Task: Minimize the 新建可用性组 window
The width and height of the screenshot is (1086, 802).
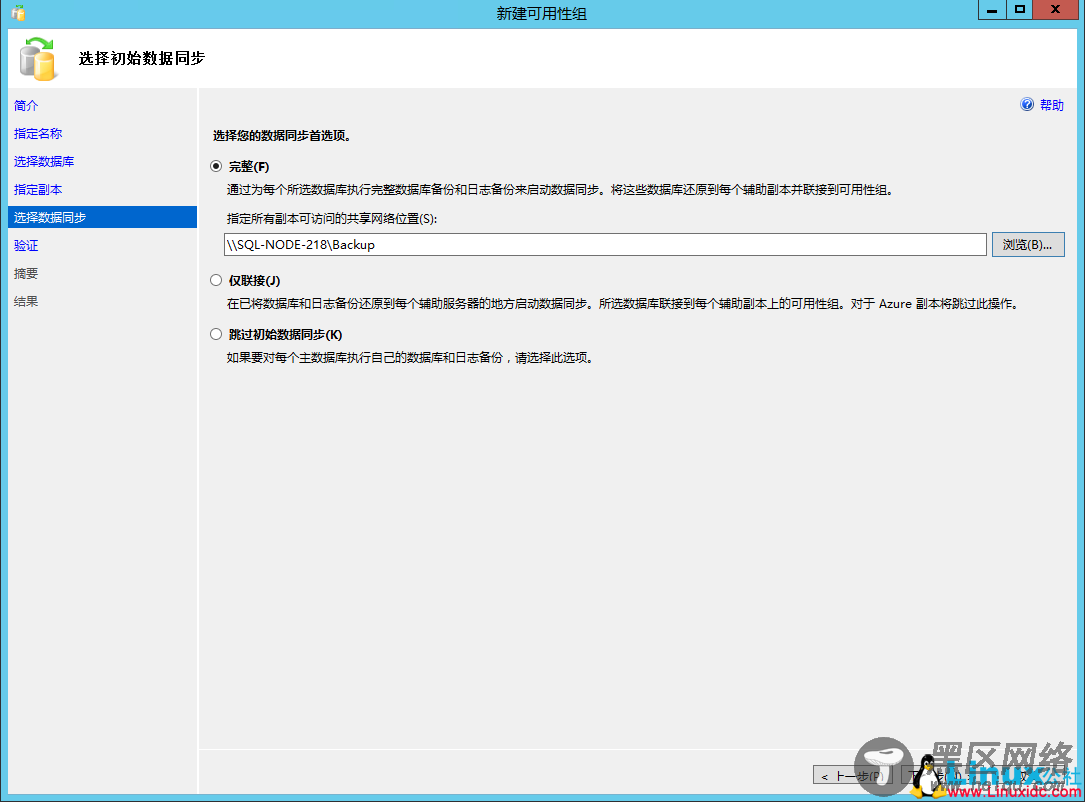Action: coord(992,10)
